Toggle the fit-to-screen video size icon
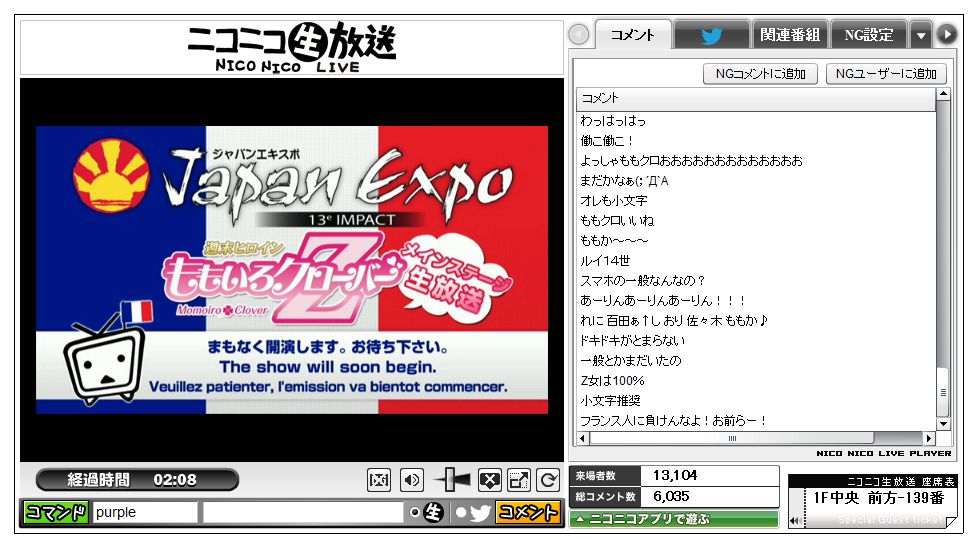Image resolution: width=980 pixels, height=539 pixels. click(379, 480)
